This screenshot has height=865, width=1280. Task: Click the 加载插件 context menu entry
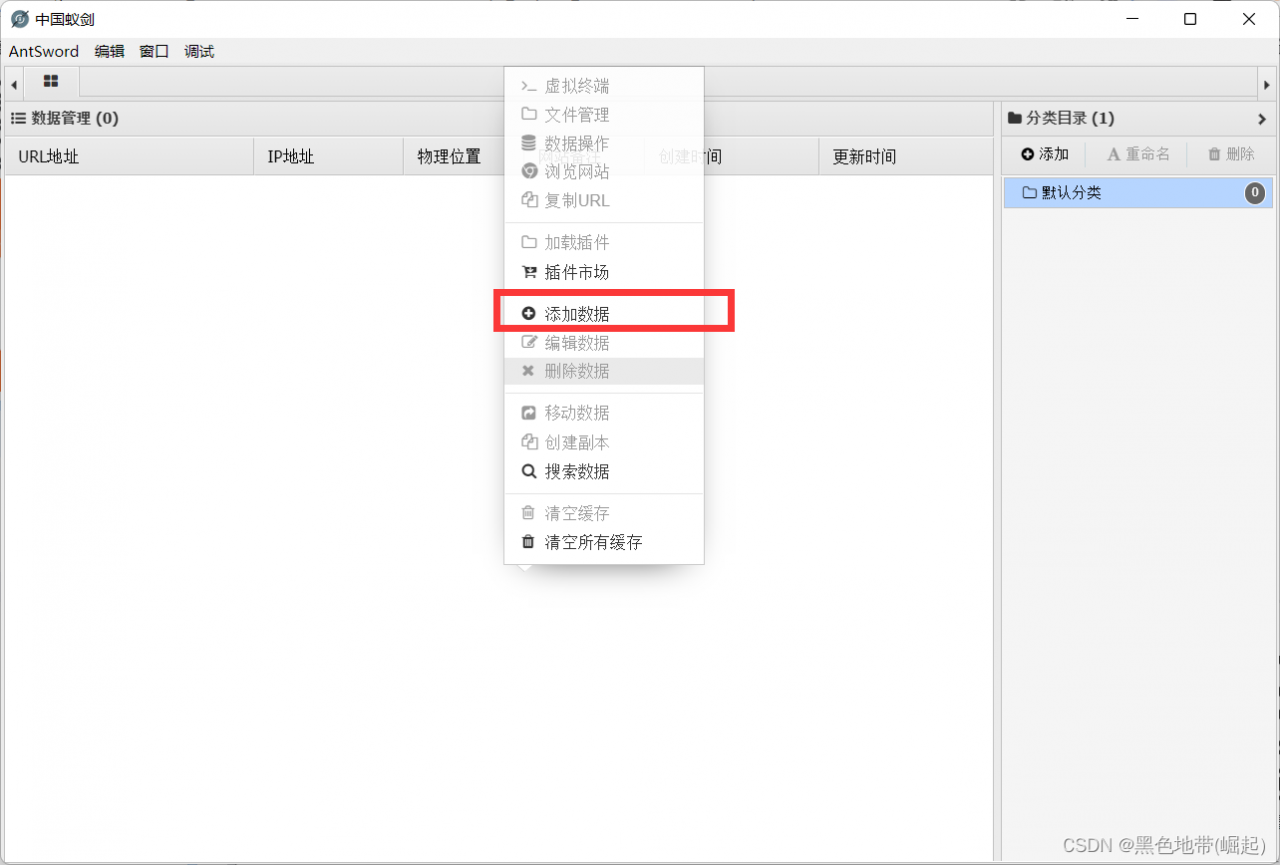[x=604, y=242]
